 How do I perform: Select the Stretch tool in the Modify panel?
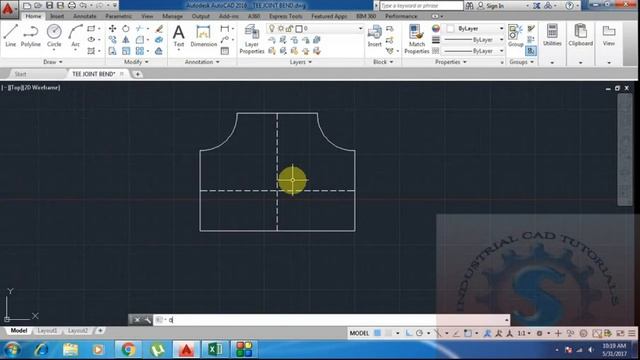click(x=112, y=51)
